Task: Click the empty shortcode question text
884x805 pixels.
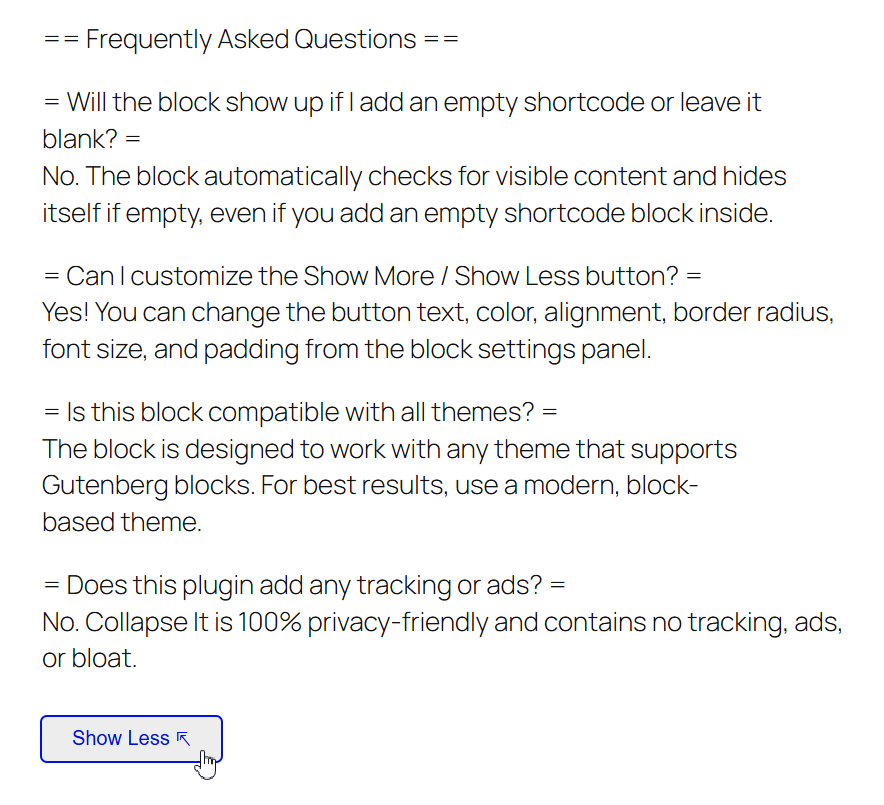Action: click(x=402, y=121)
